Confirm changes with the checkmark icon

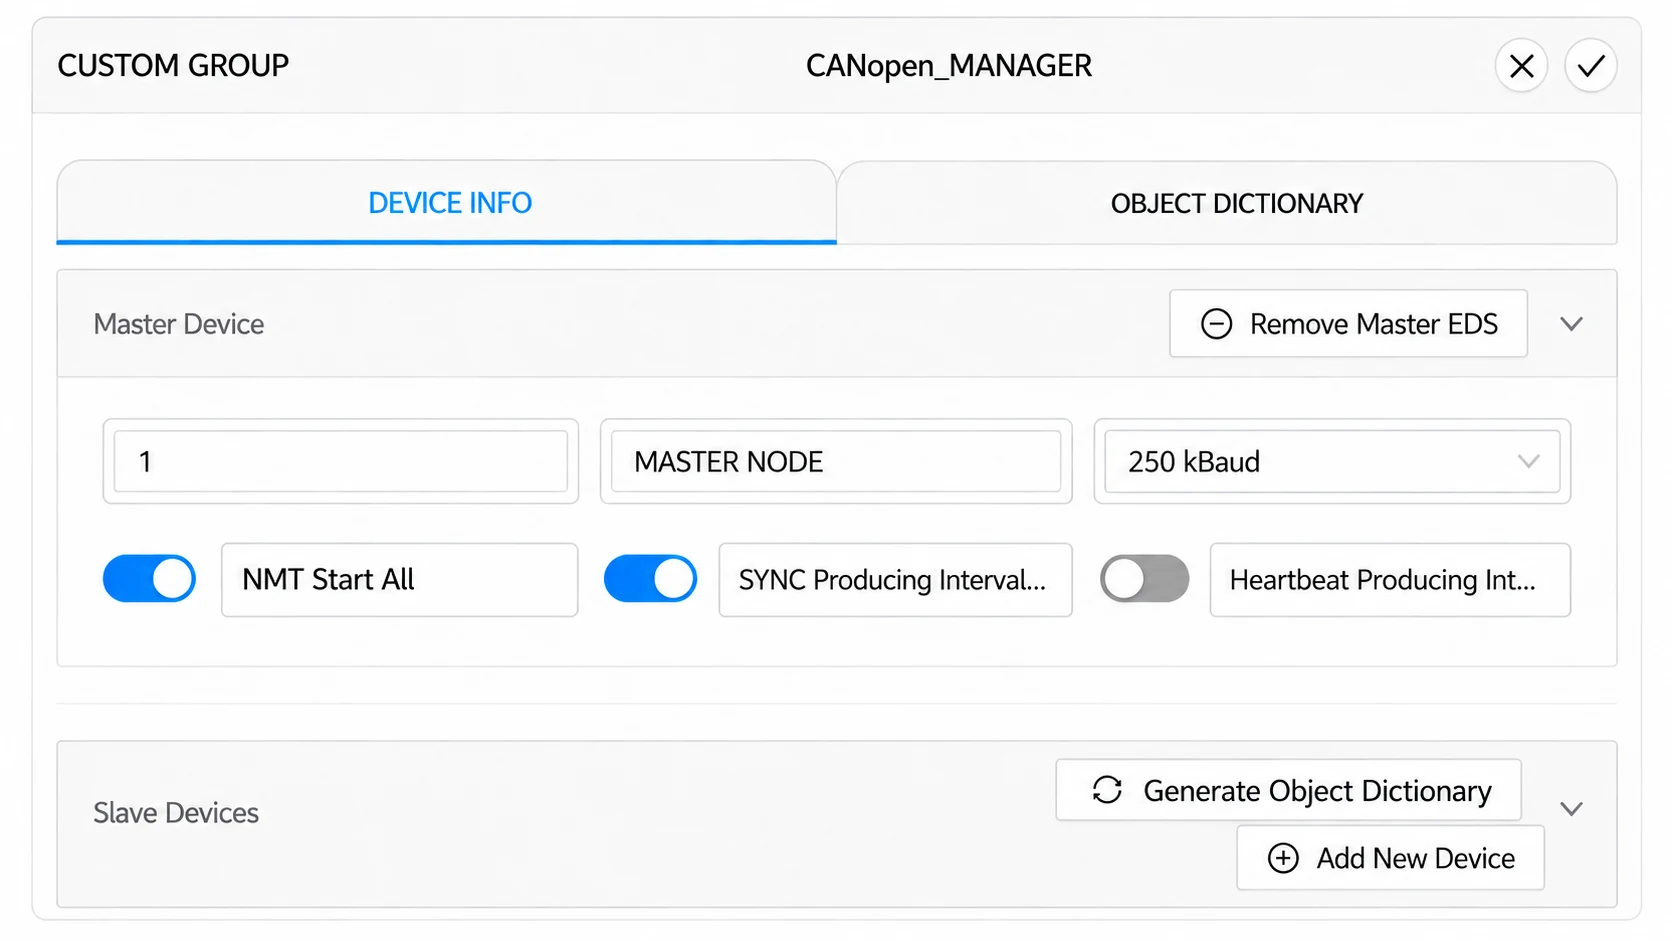coord(1591,66)
